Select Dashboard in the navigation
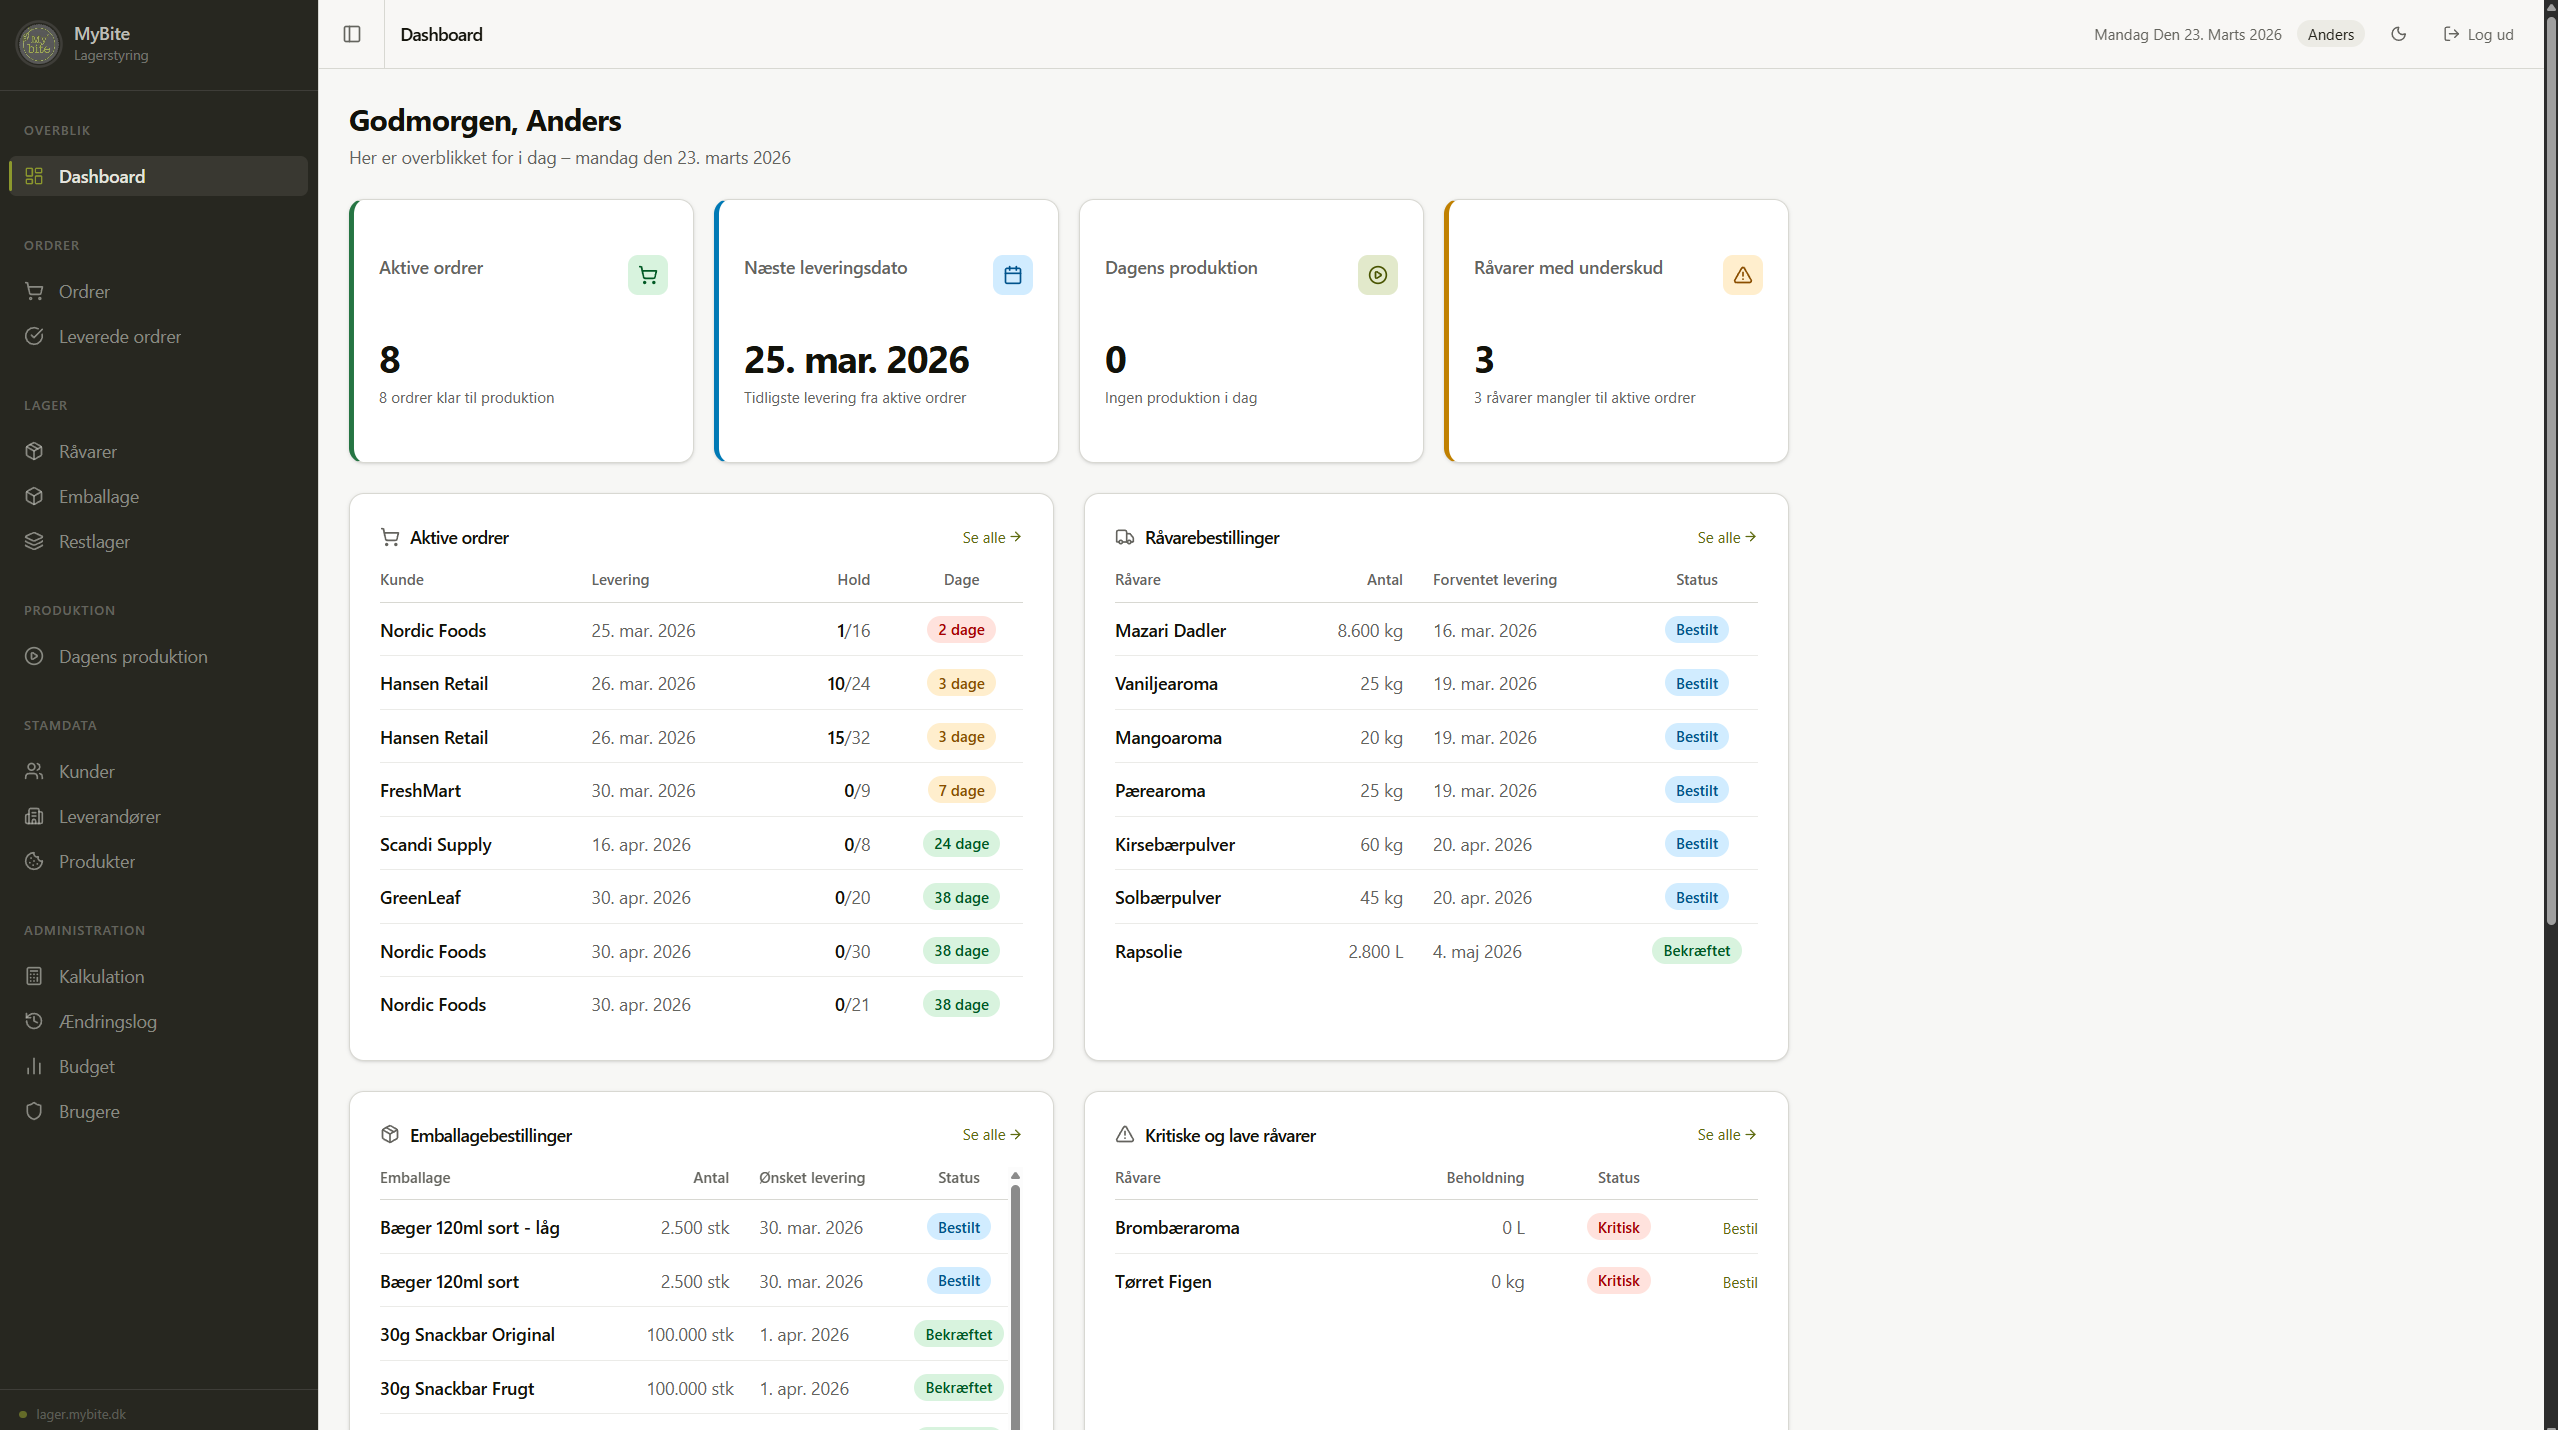This screenshot has width=2558, height=1430. [101, 176]
